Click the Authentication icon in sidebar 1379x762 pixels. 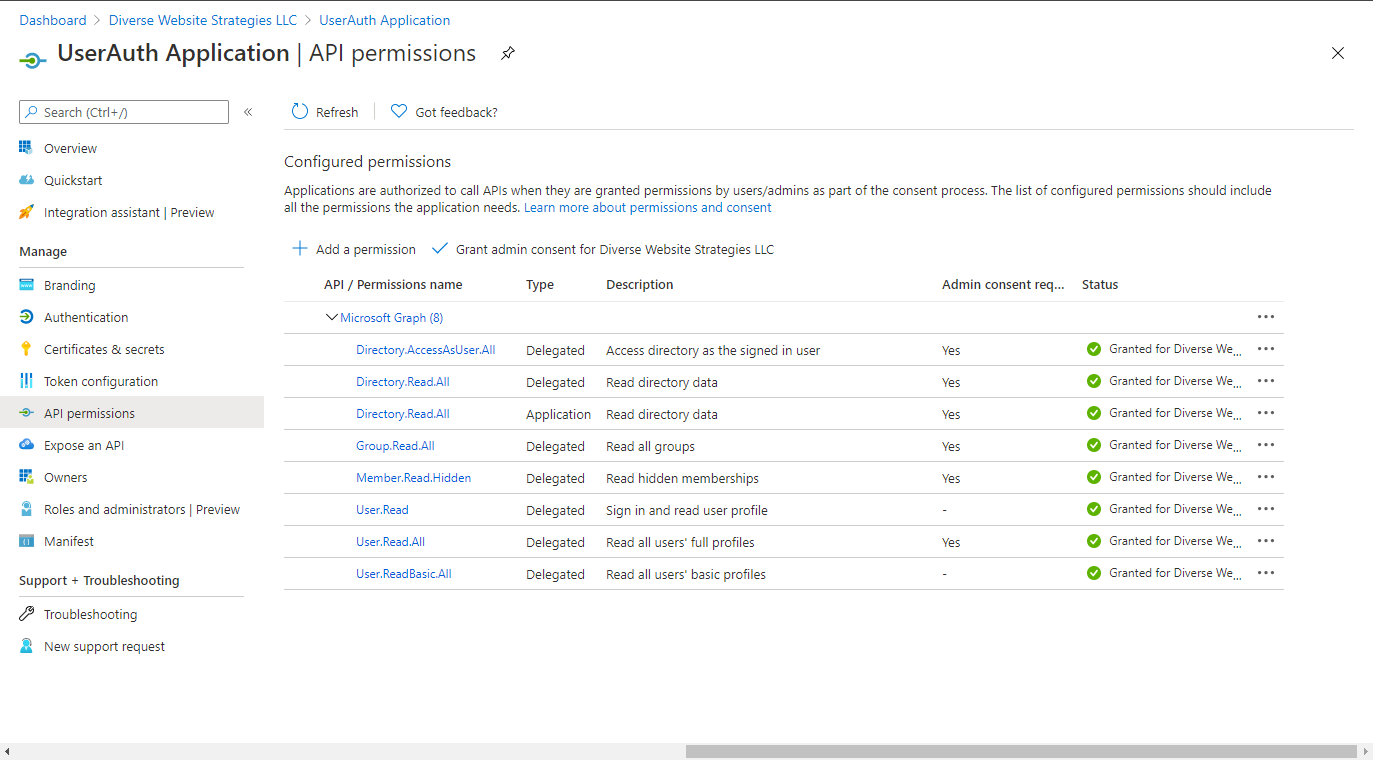[x=26, y=317]
